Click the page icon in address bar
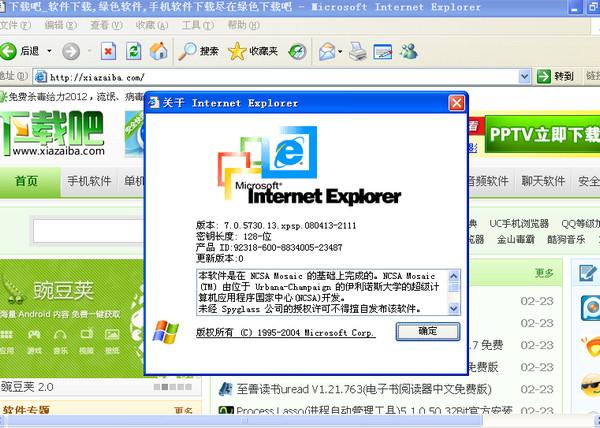 (x=41, y=77)
